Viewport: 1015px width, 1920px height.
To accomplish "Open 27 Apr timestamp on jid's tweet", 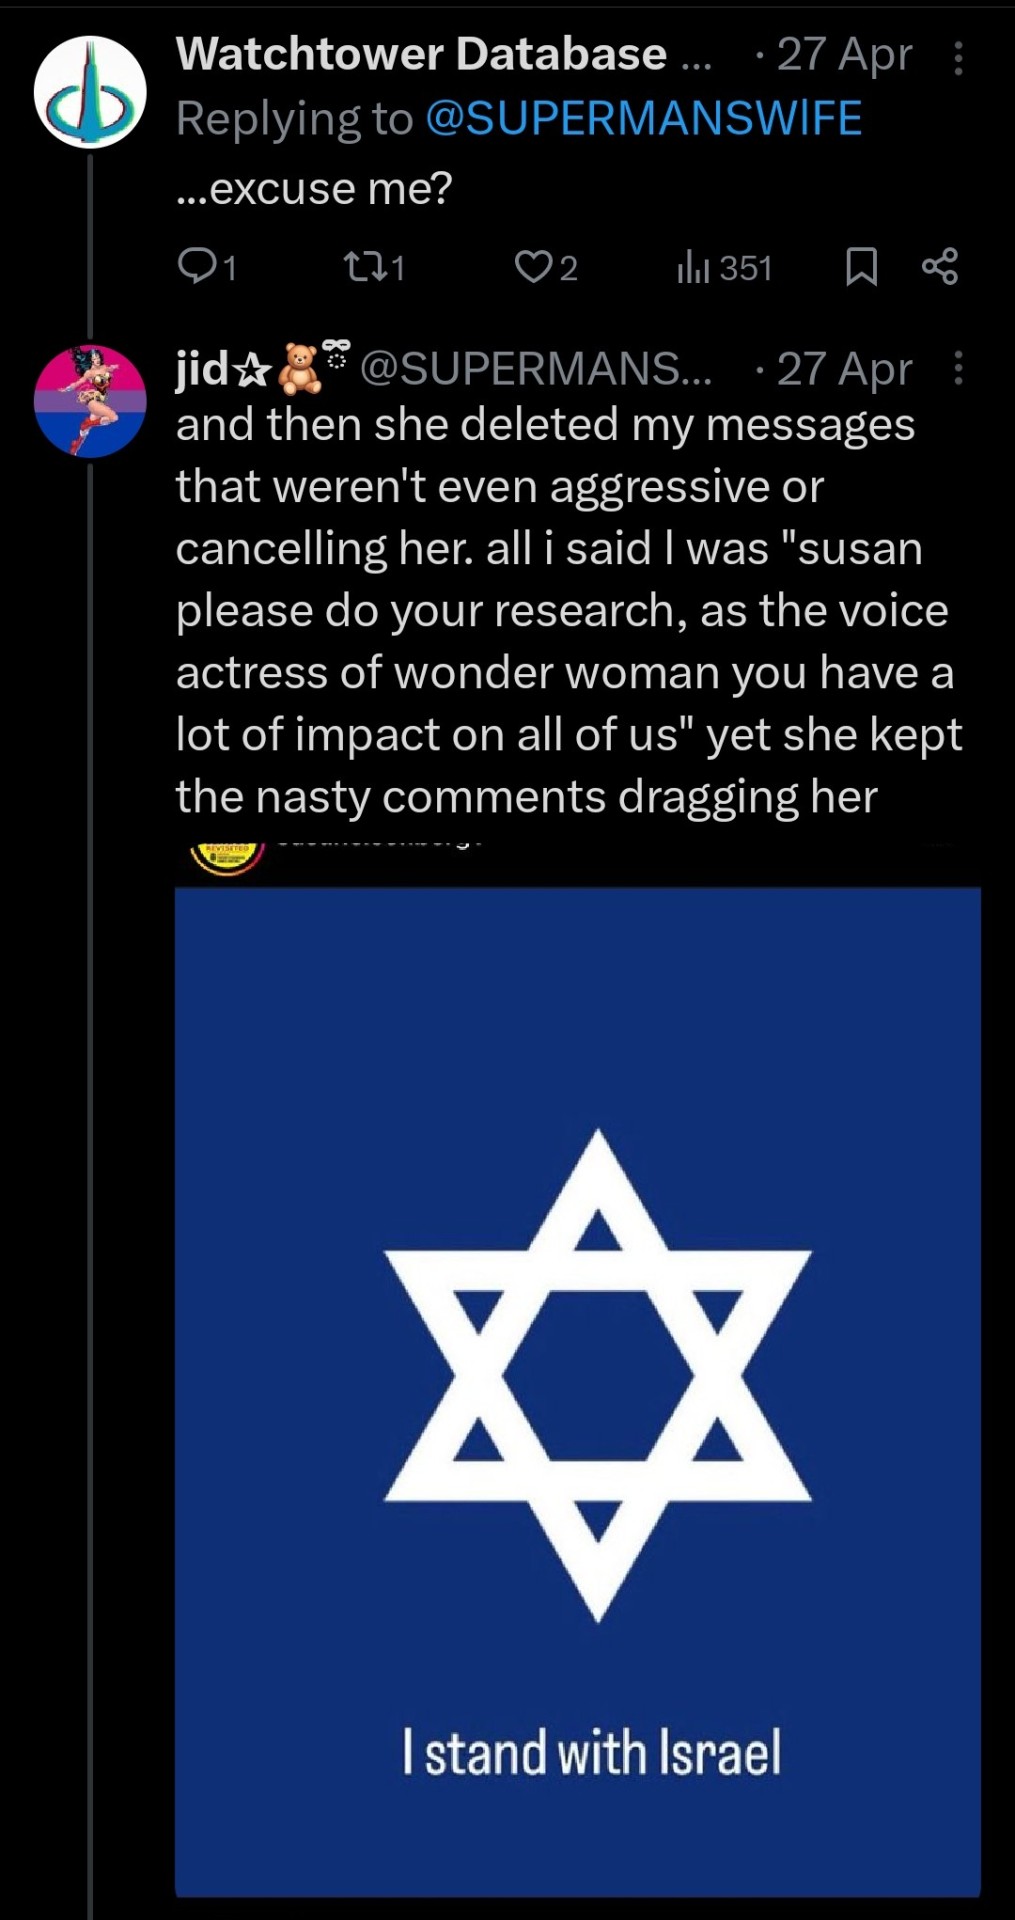I will [x=843, y=369].
